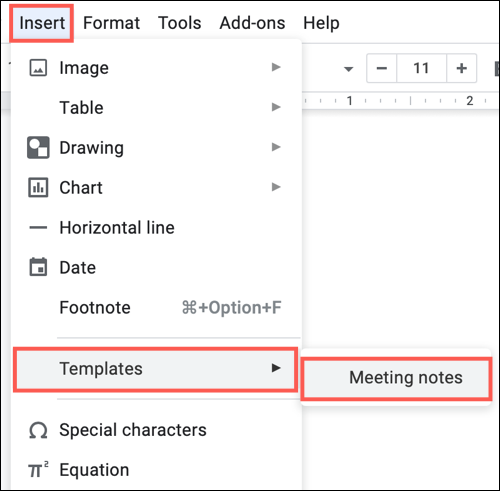The height and width of the screenshot is (491, 500).
Task: Click the Drawing shapes icon
Action: (38, 147)
